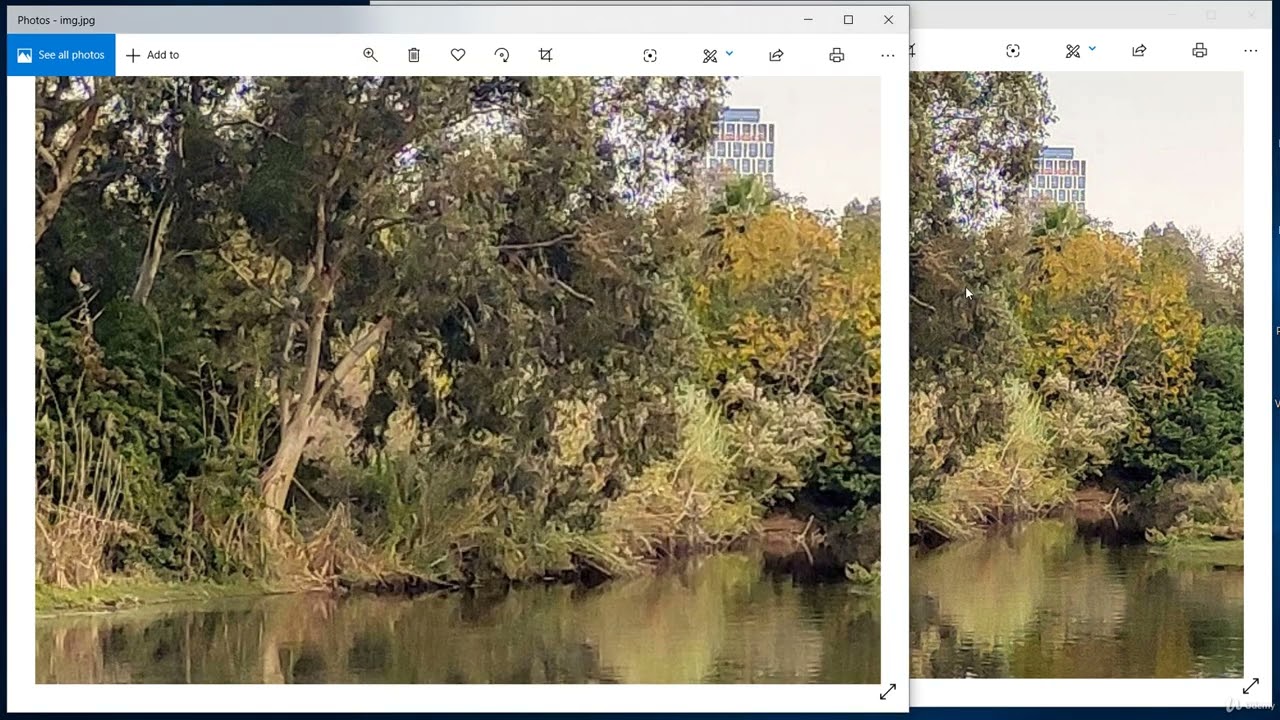Screen dimensions: 1280x720
Task: Click the Zoom magnifier icon
Action: tap(370, 55)
